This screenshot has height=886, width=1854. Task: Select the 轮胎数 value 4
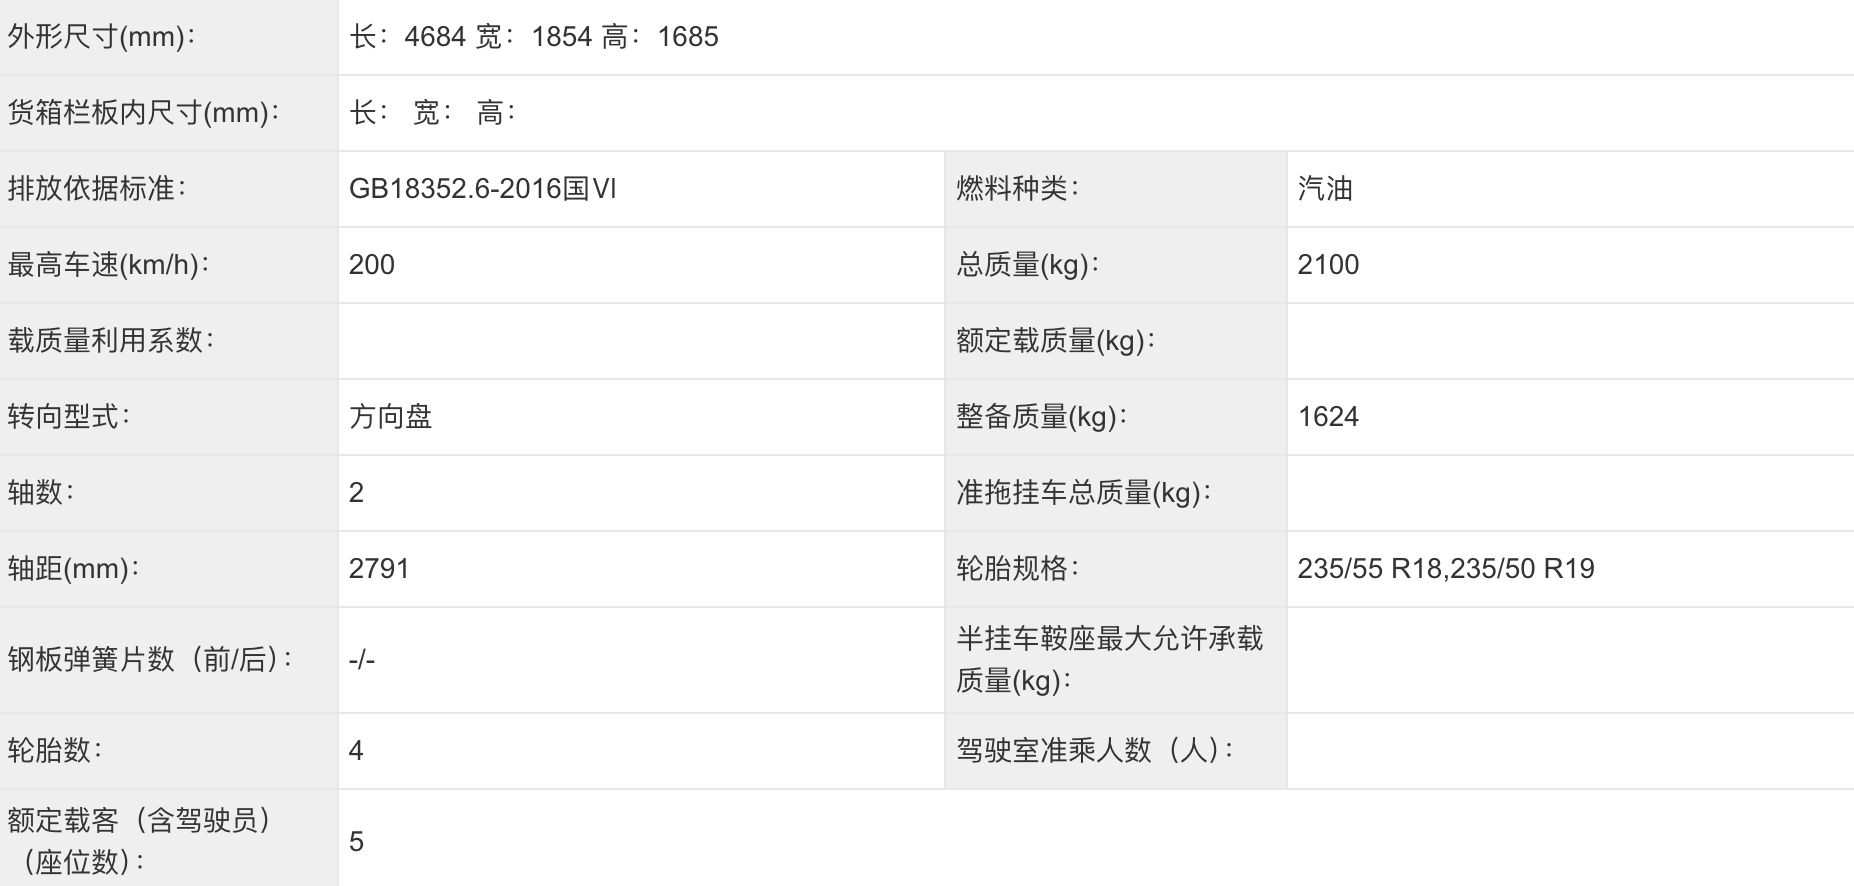(357, 751)
